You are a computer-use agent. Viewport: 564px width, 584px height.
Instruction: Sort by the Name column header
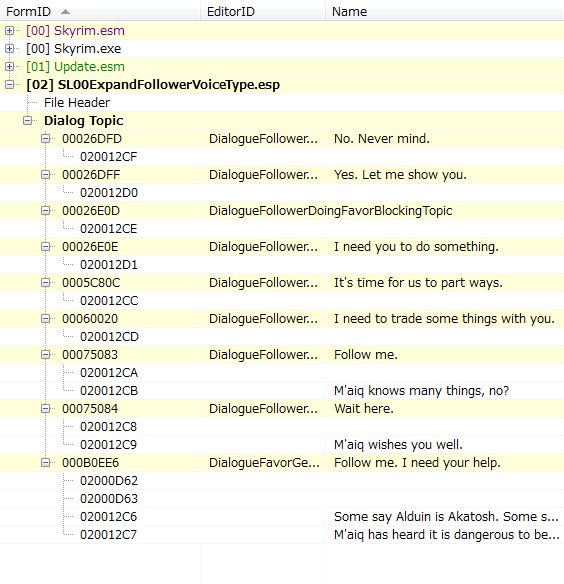pyautogui.click(x=445, y=12)
